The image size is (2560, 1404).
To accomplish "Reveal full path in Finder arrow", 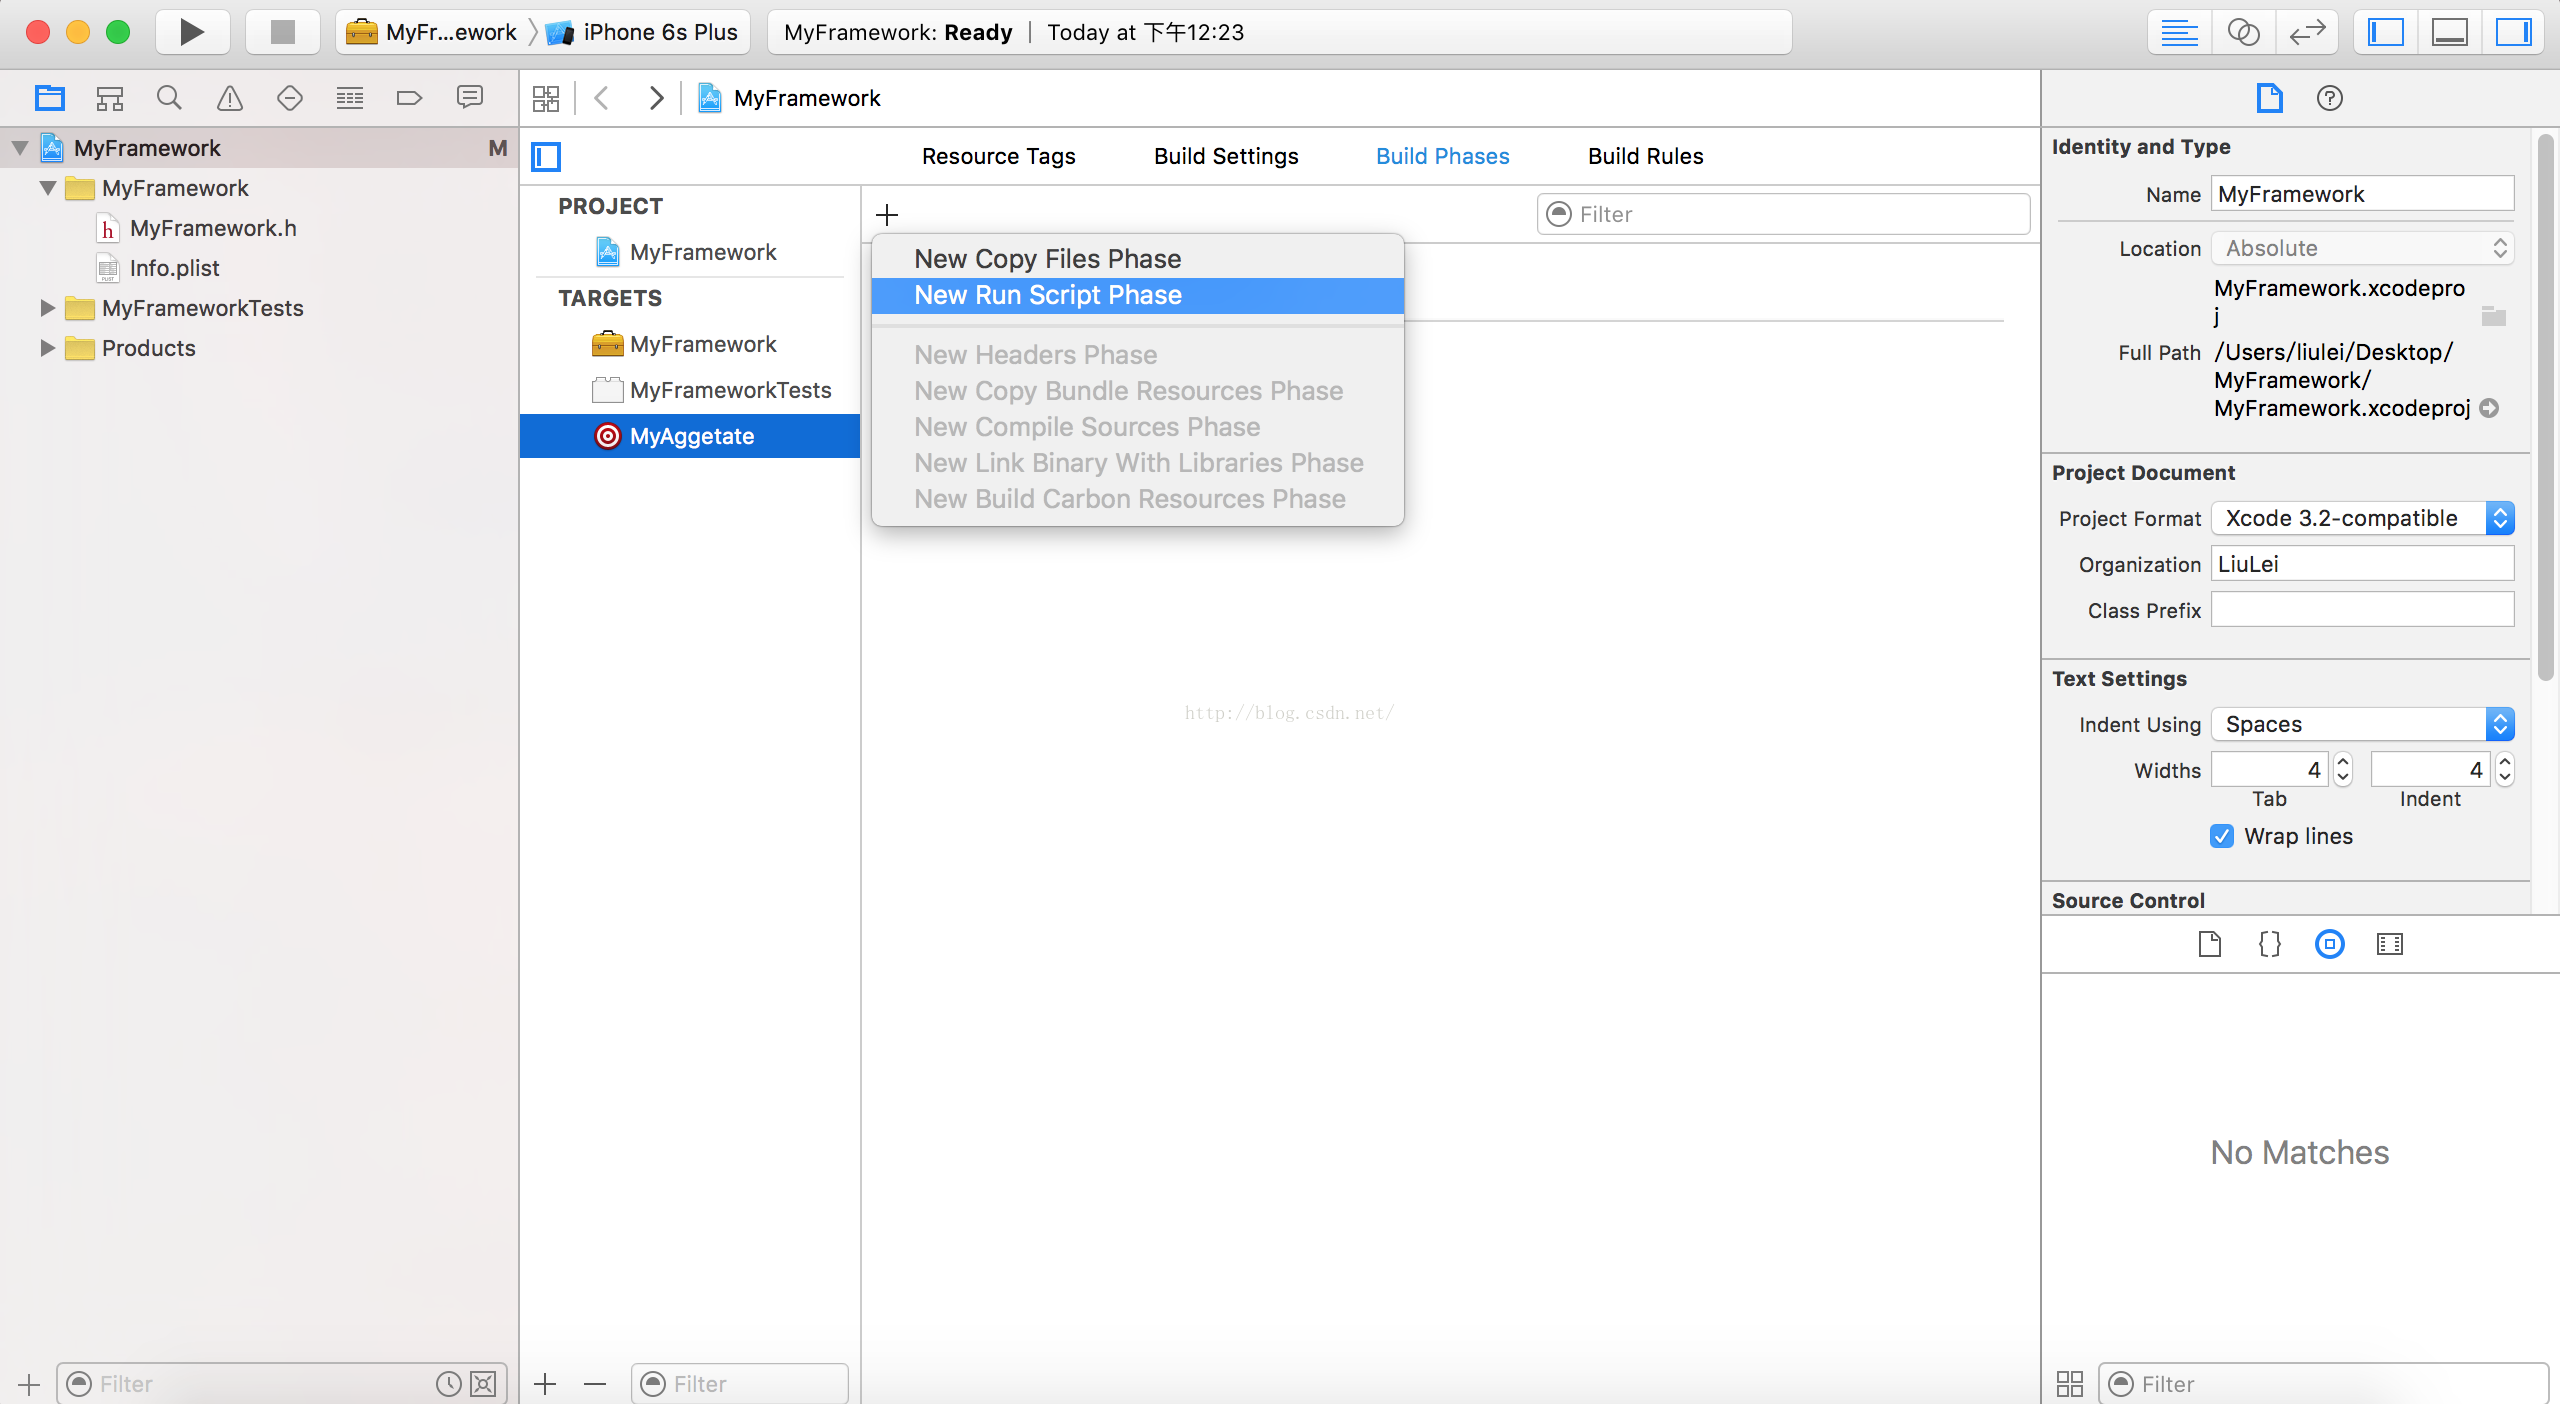I will click(x=2489, y=408).
